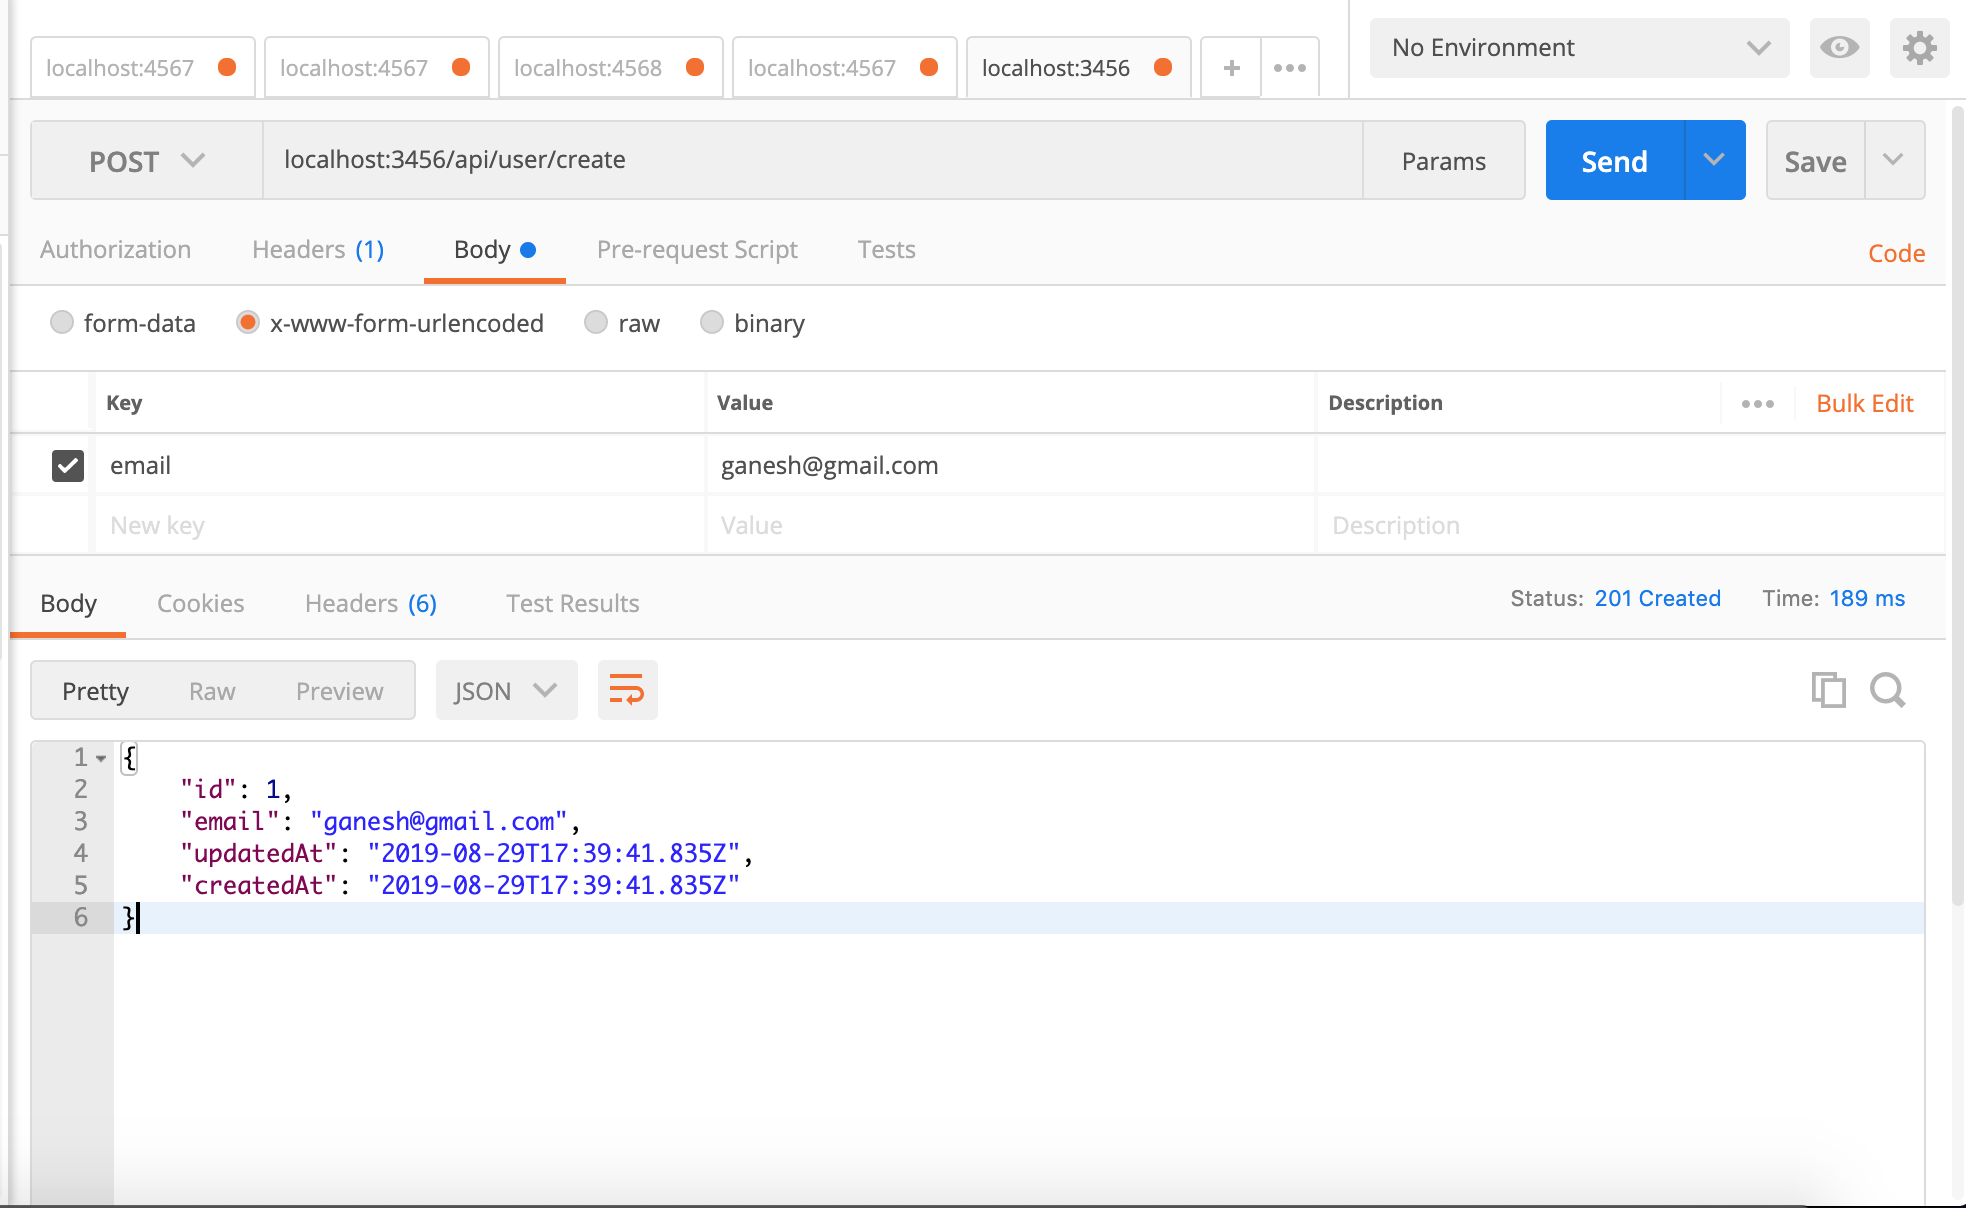Select the form-data radio option
The width and height of the screenshot is (1966, 1208).
(62, 323)
